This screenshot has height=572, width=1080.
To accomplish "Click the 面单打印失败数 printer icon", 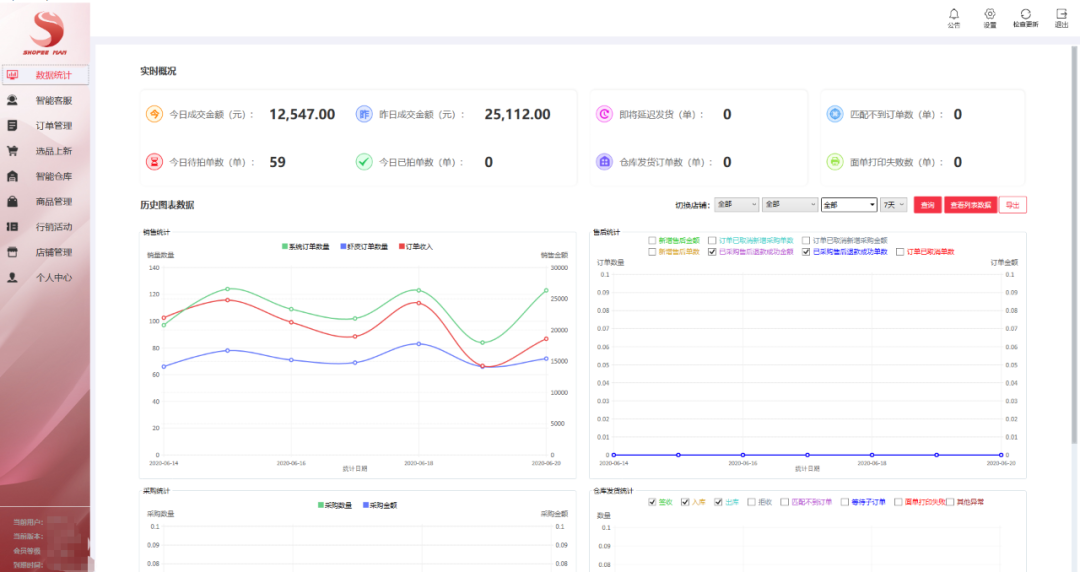I will (834, 161).
